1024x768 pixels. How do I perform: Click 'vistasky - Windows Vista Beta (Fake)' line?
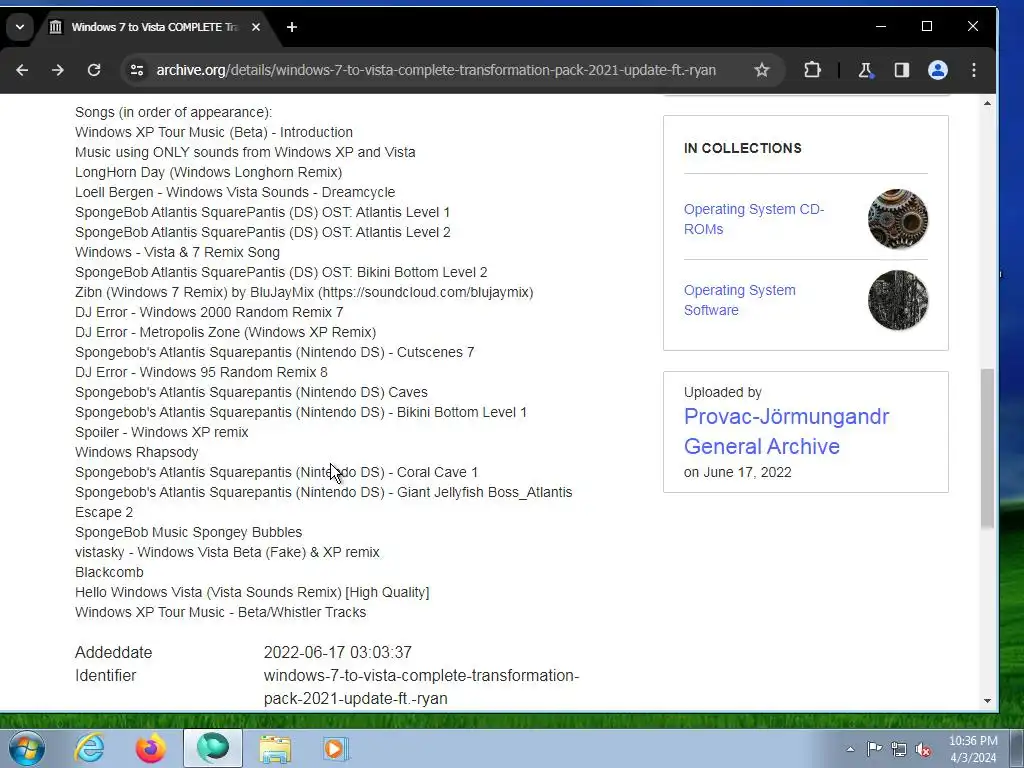tap(227, 552)
